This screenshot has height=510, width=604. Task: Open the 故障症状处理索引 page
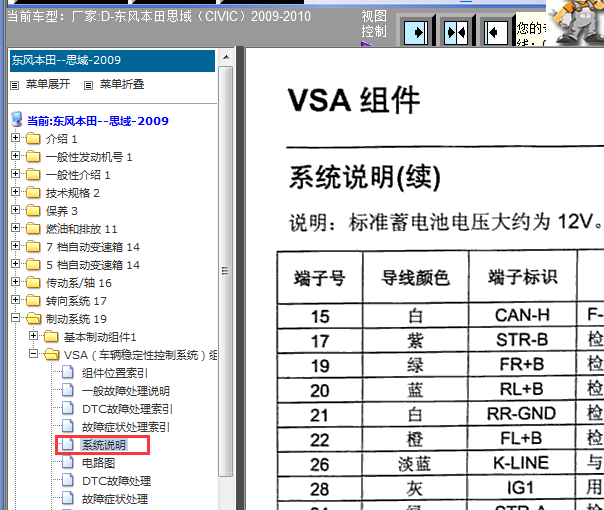pyautogui.click(x=126, y=427)
